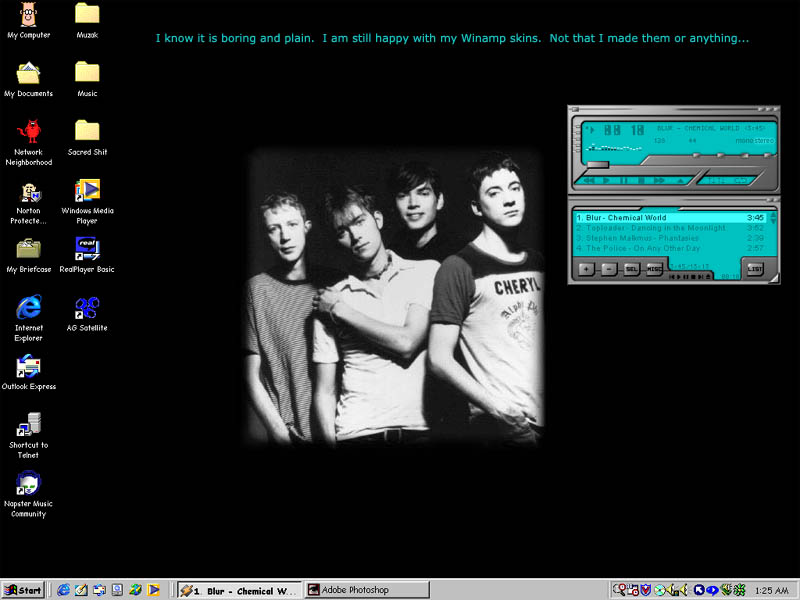
Task: Toggle Winamp shuffle button
Action: pyautogui.click(x=714, y=181)
